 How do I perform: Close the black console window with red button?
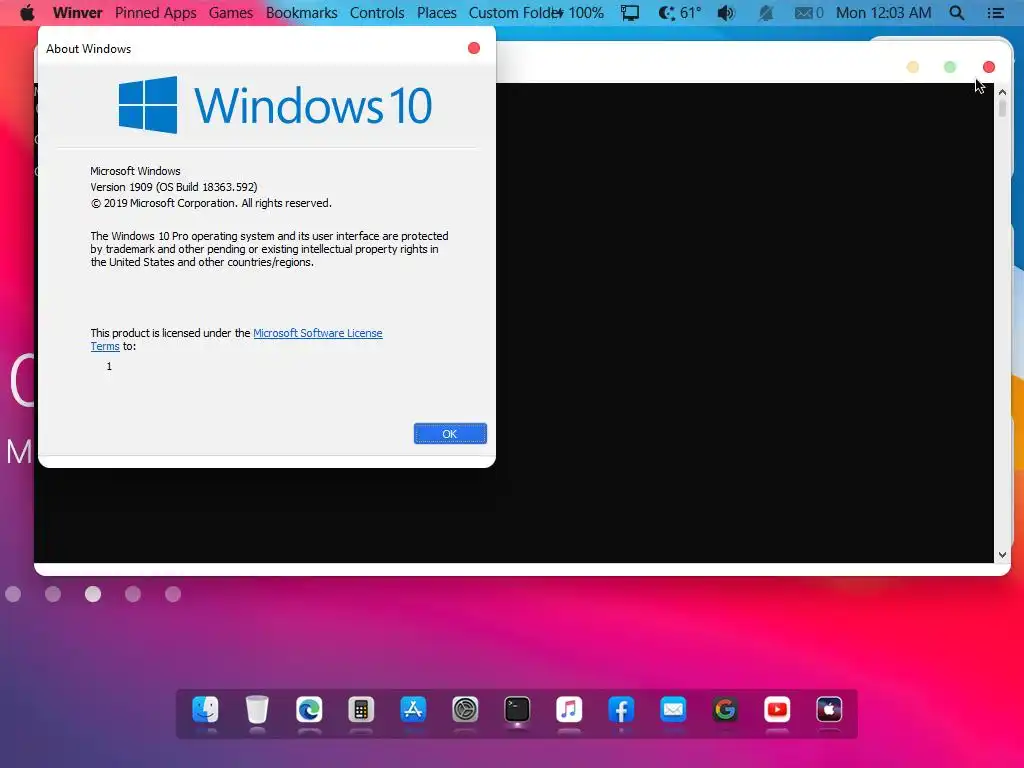(x=989, y=67)
